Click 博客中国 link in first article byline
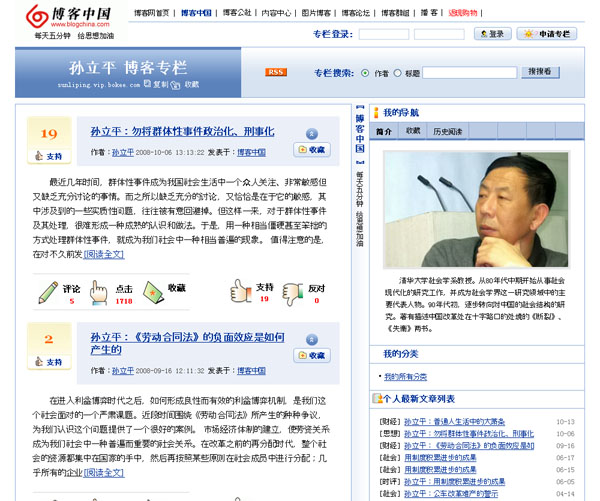This screenshot has width=600, height=501. (251, 152)
